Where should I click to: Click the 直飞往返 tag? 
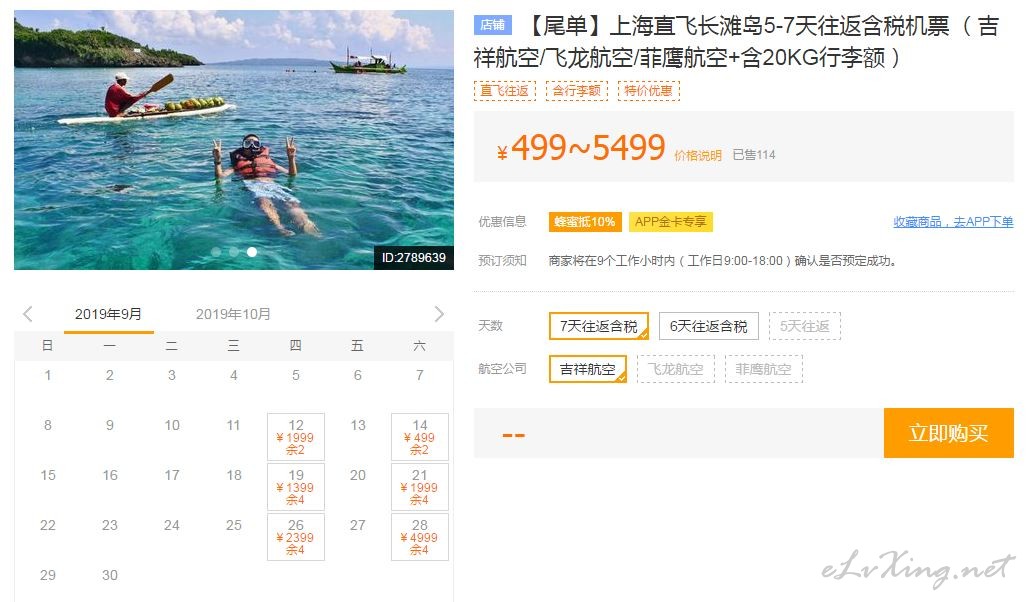tap(504, 90)
